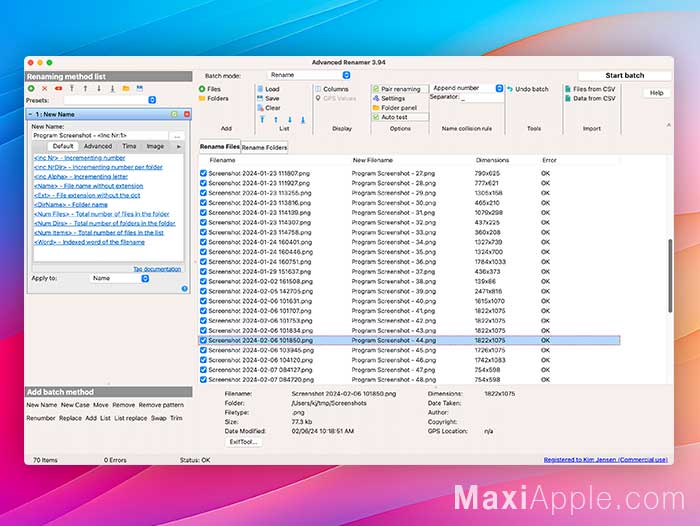Open the Presets dropdown
This screenshot has width=700, height=526.
click(109, 100)
